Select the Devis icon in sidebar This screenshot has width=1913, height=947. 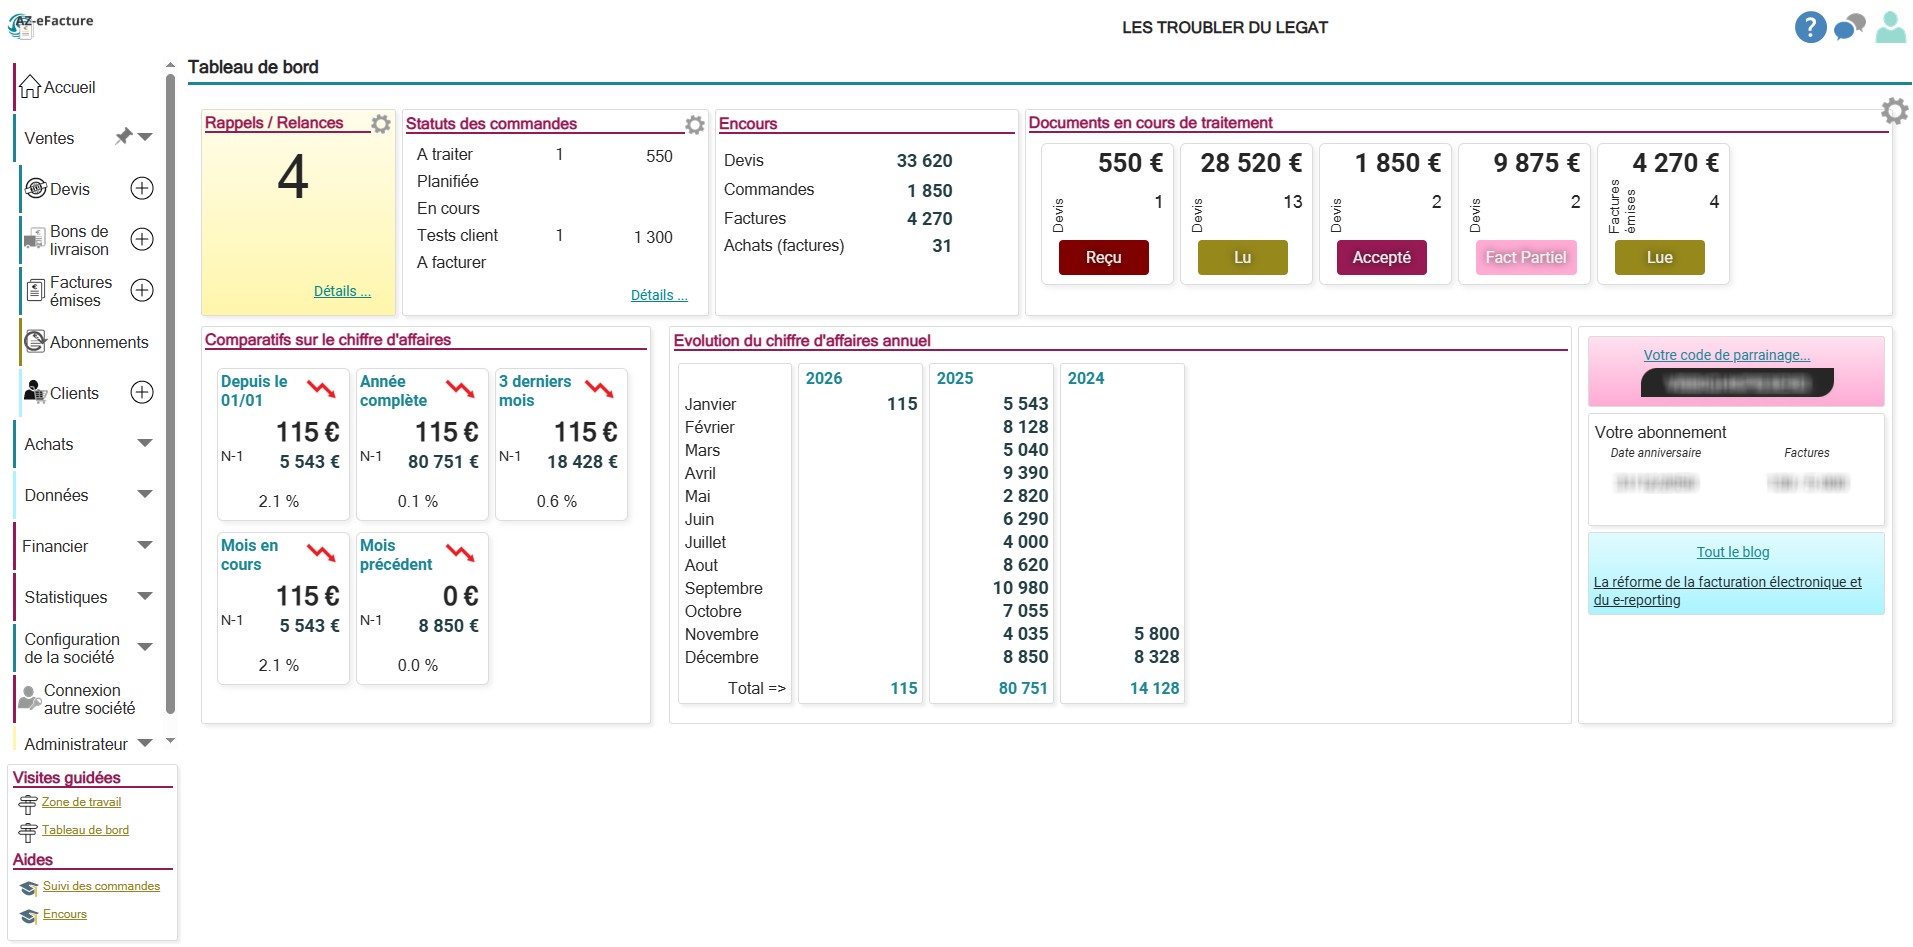(34, 188)
